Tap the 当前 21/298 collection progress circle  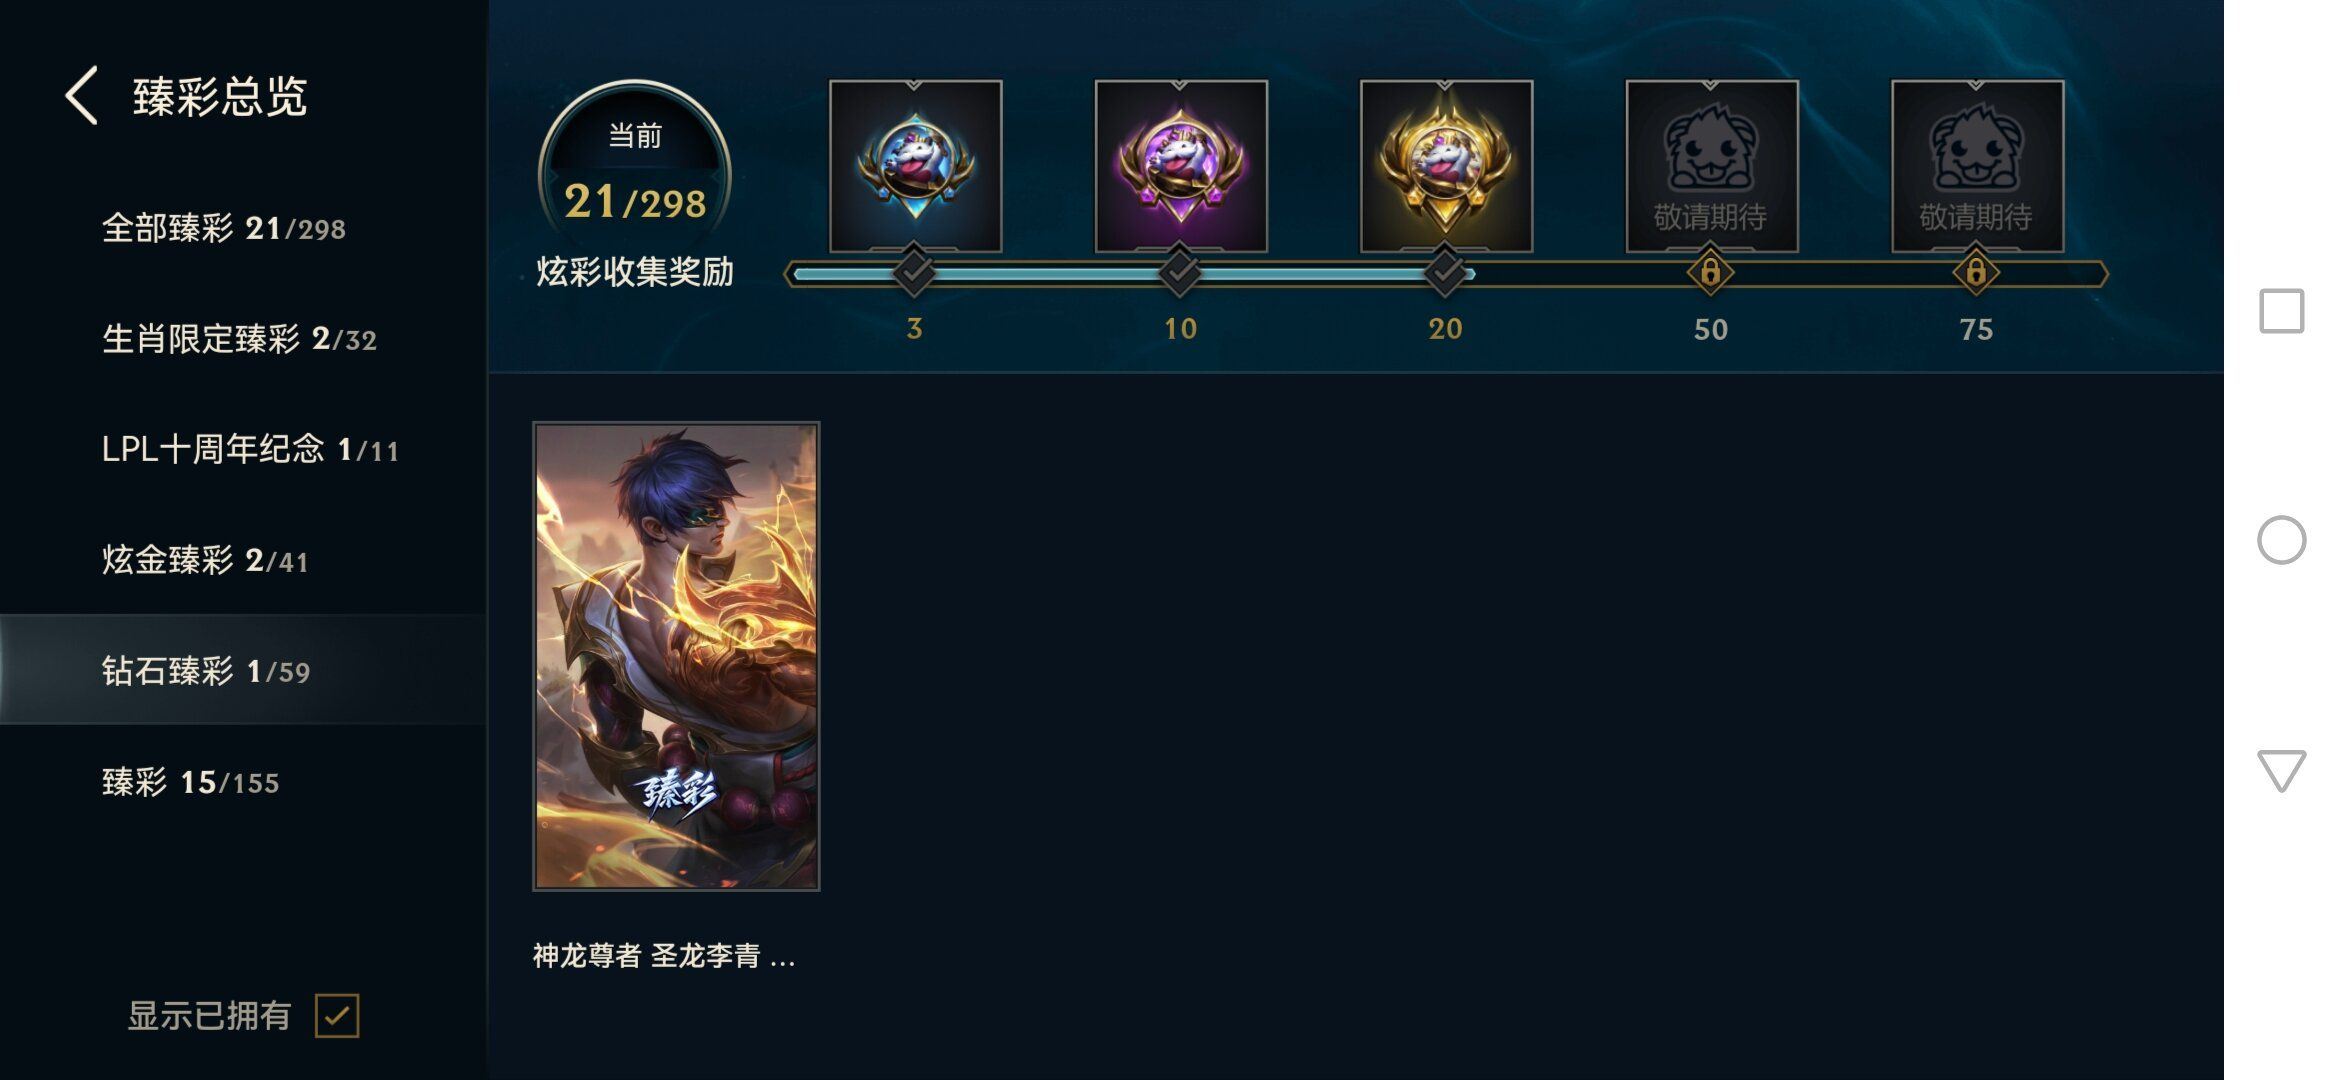click(x=635, y=176)
